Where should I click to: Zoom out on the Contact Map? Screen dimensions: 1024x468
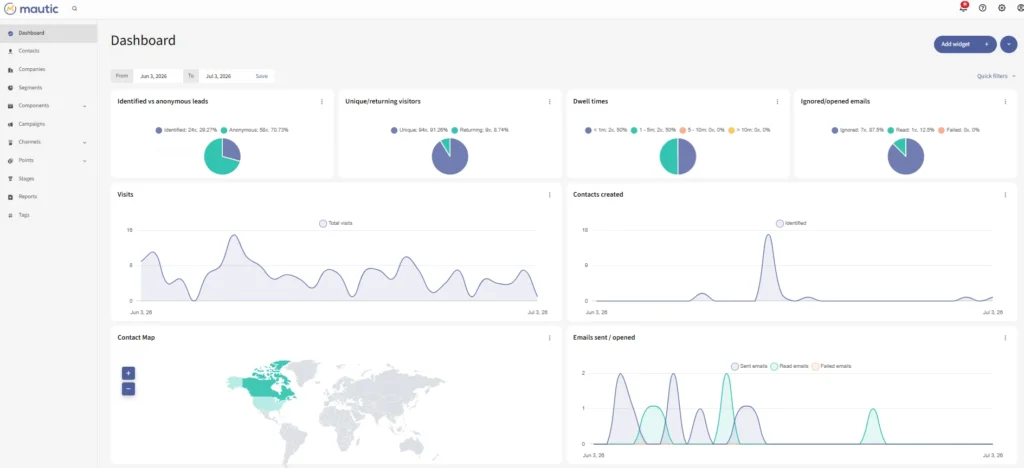point(128,388)
